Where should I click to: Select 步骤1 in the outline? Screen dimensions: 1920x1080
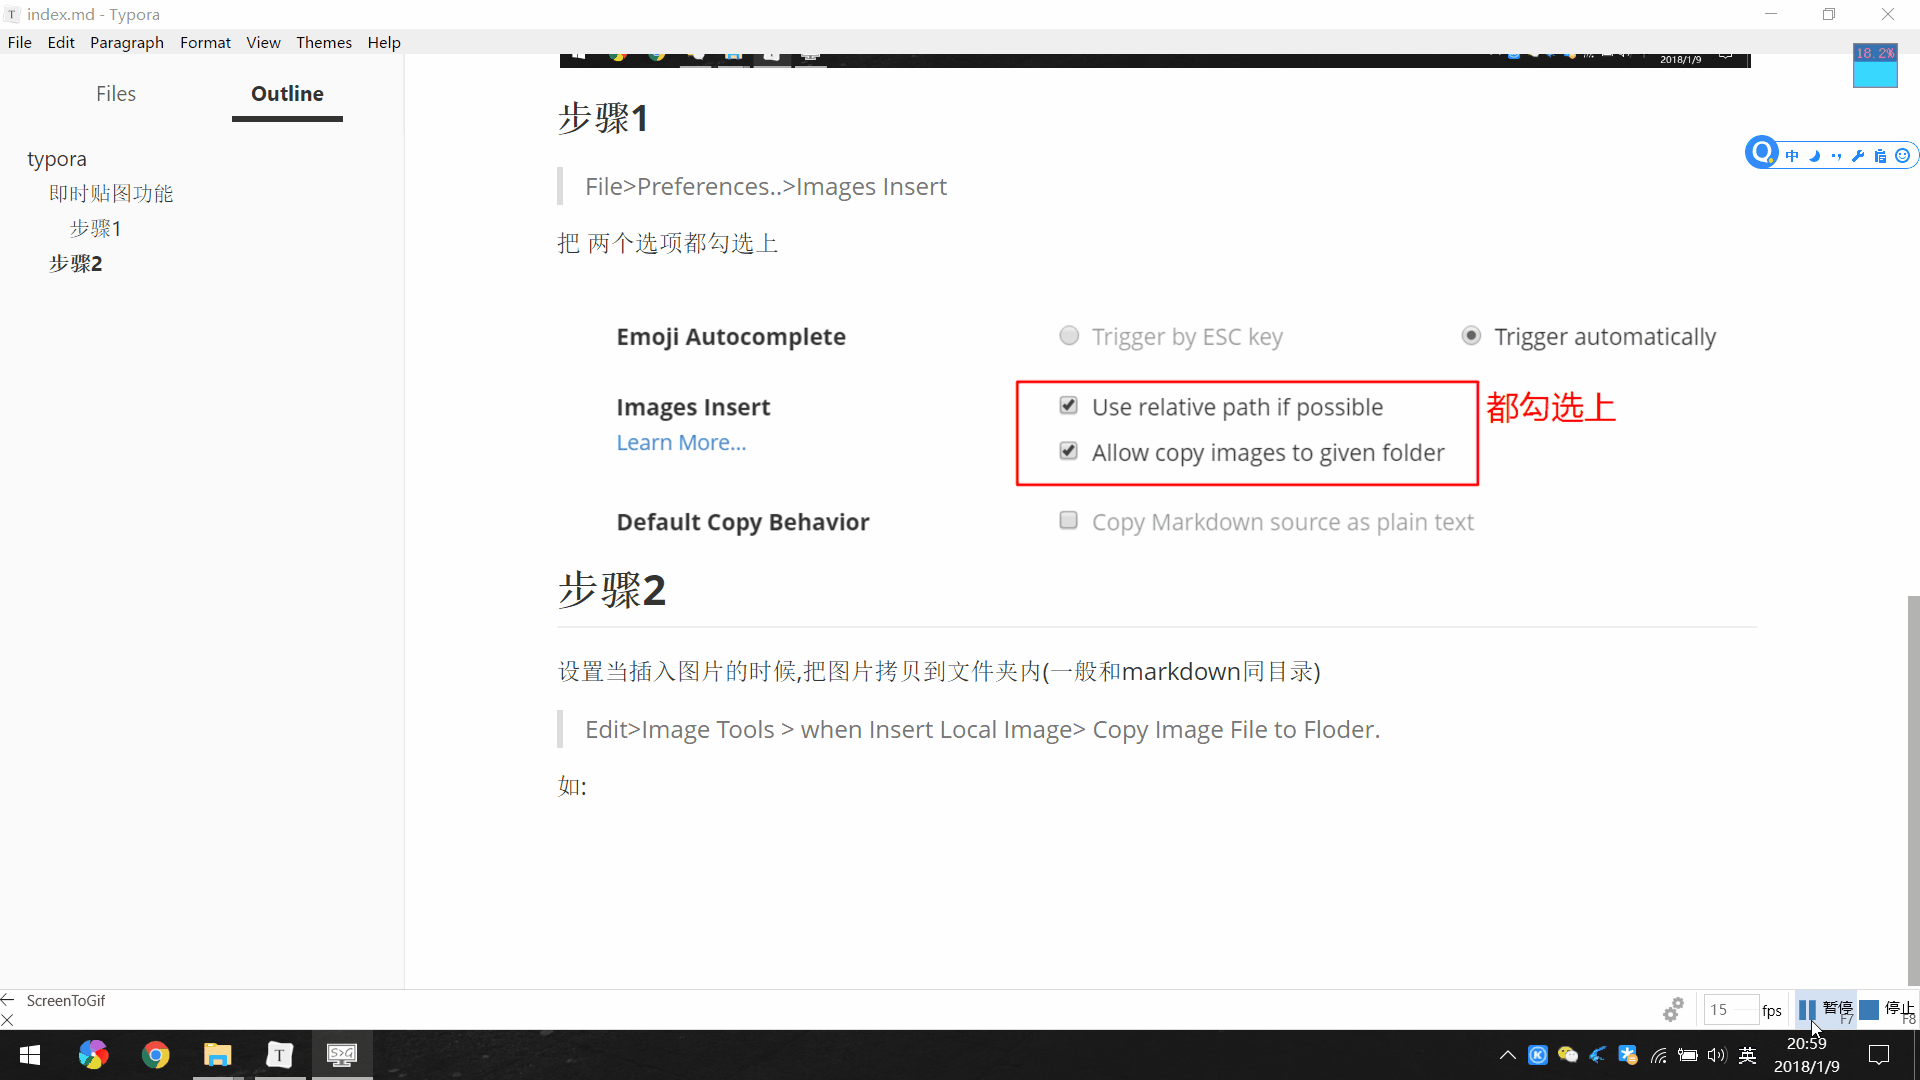pyautogui.click(x=96, y=229)
